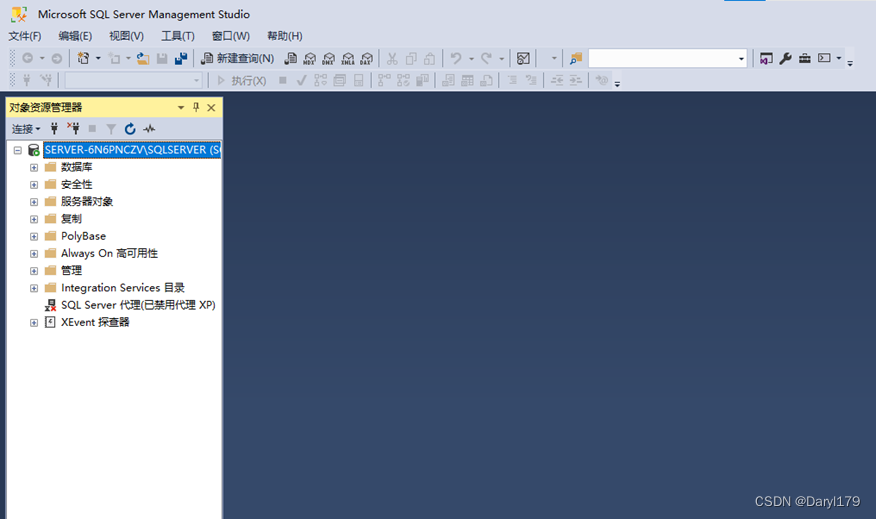Expand the Integration Services 目录 folder
This screenshot has height=519, width=876.
point(34,288)
